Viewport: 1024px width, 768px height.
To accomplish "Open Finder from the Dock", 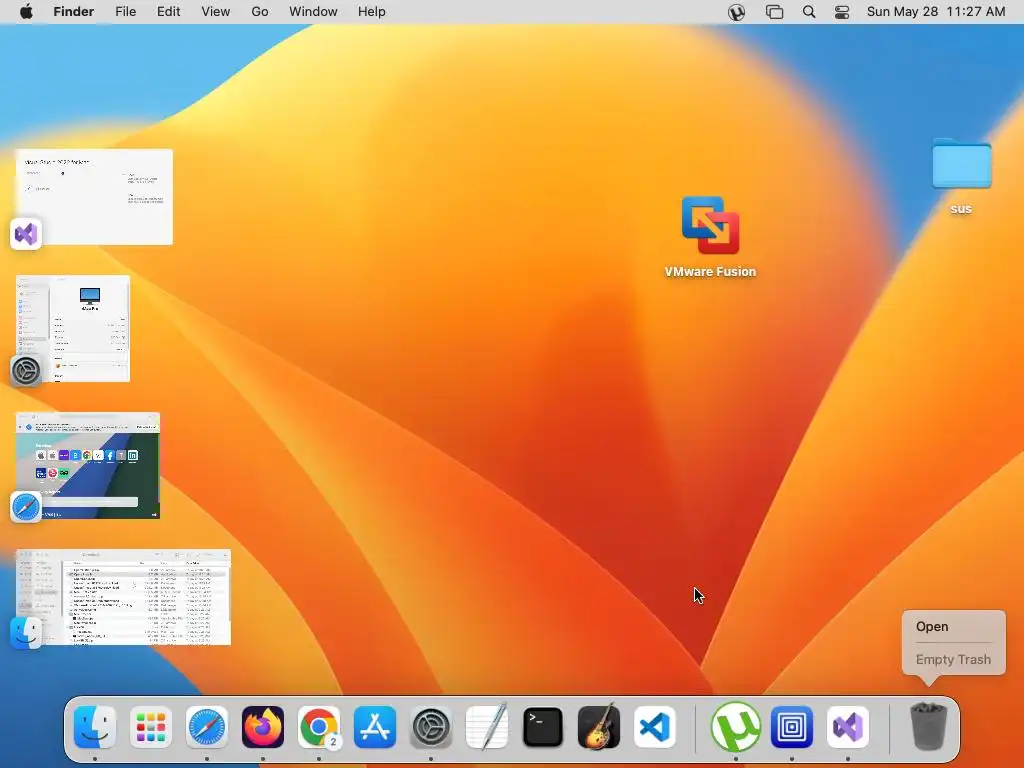I will (95, 727).
